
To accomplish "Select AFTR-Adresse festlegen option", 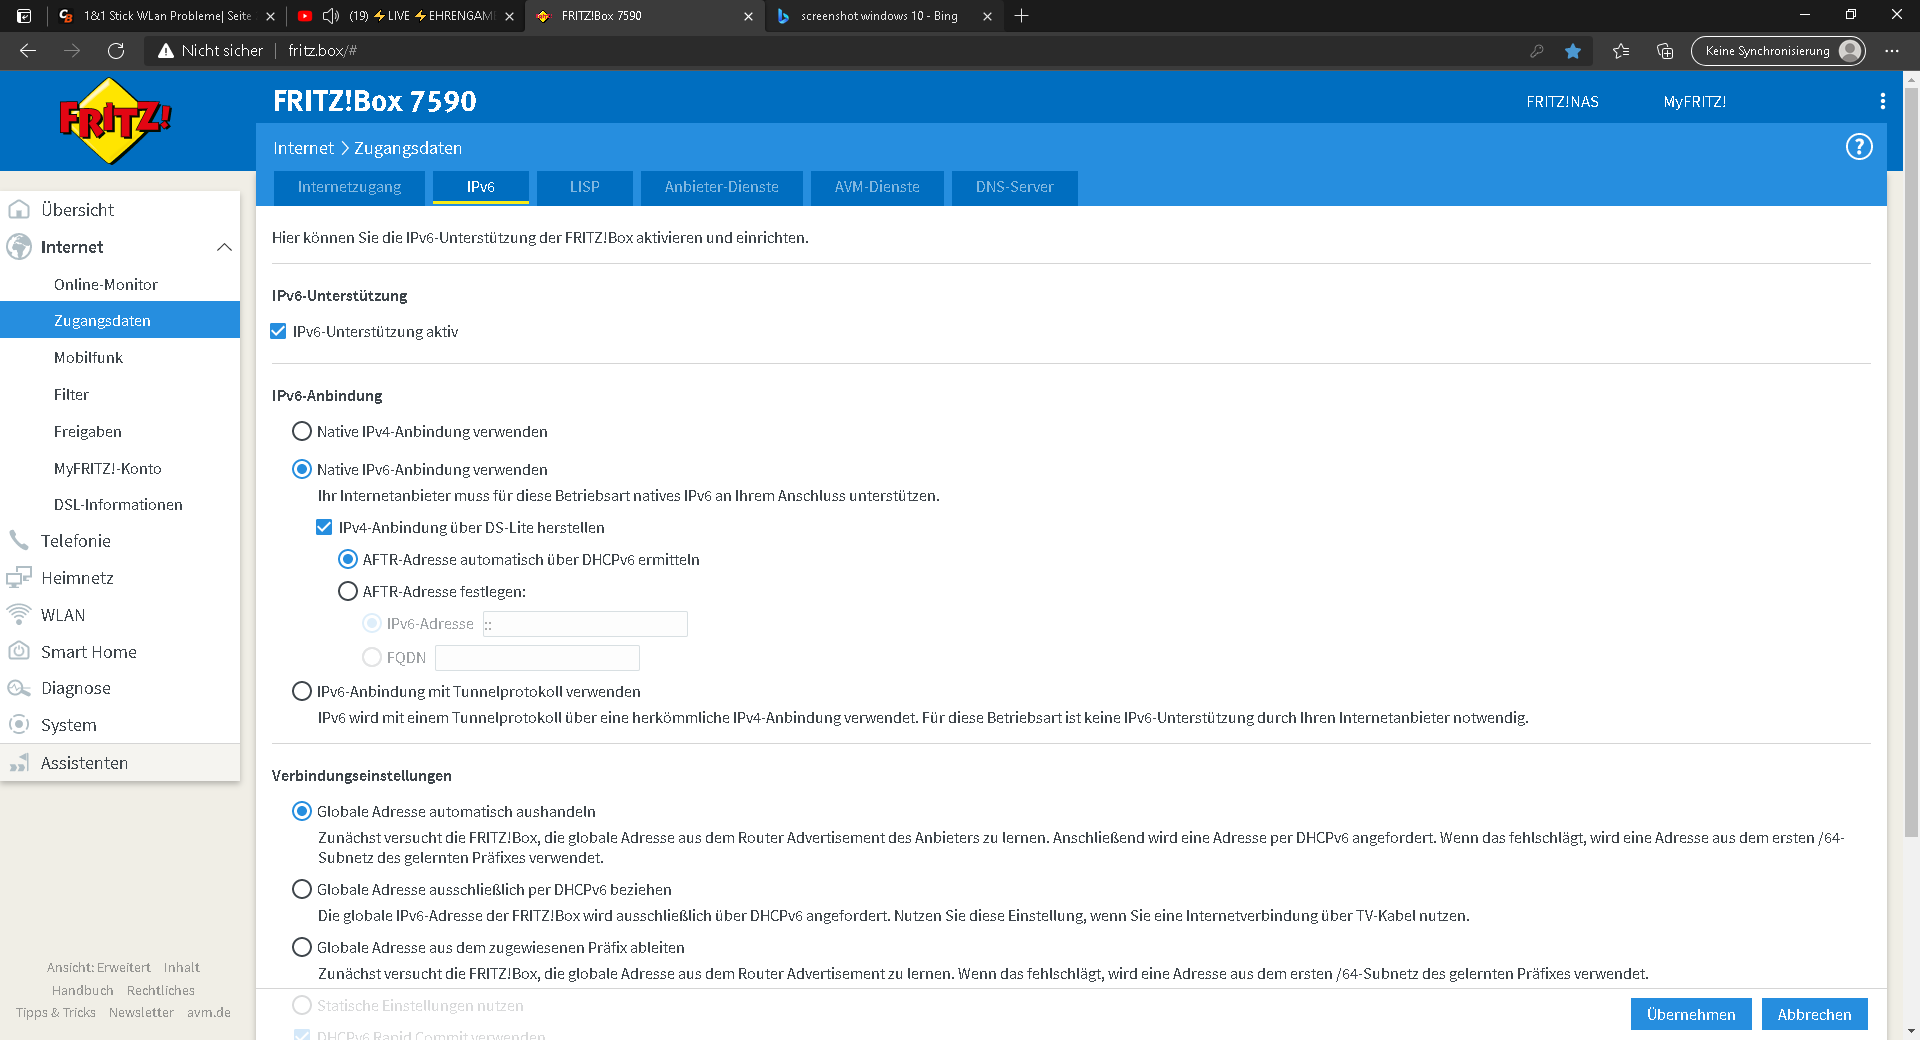I will (x=347, y=591).
